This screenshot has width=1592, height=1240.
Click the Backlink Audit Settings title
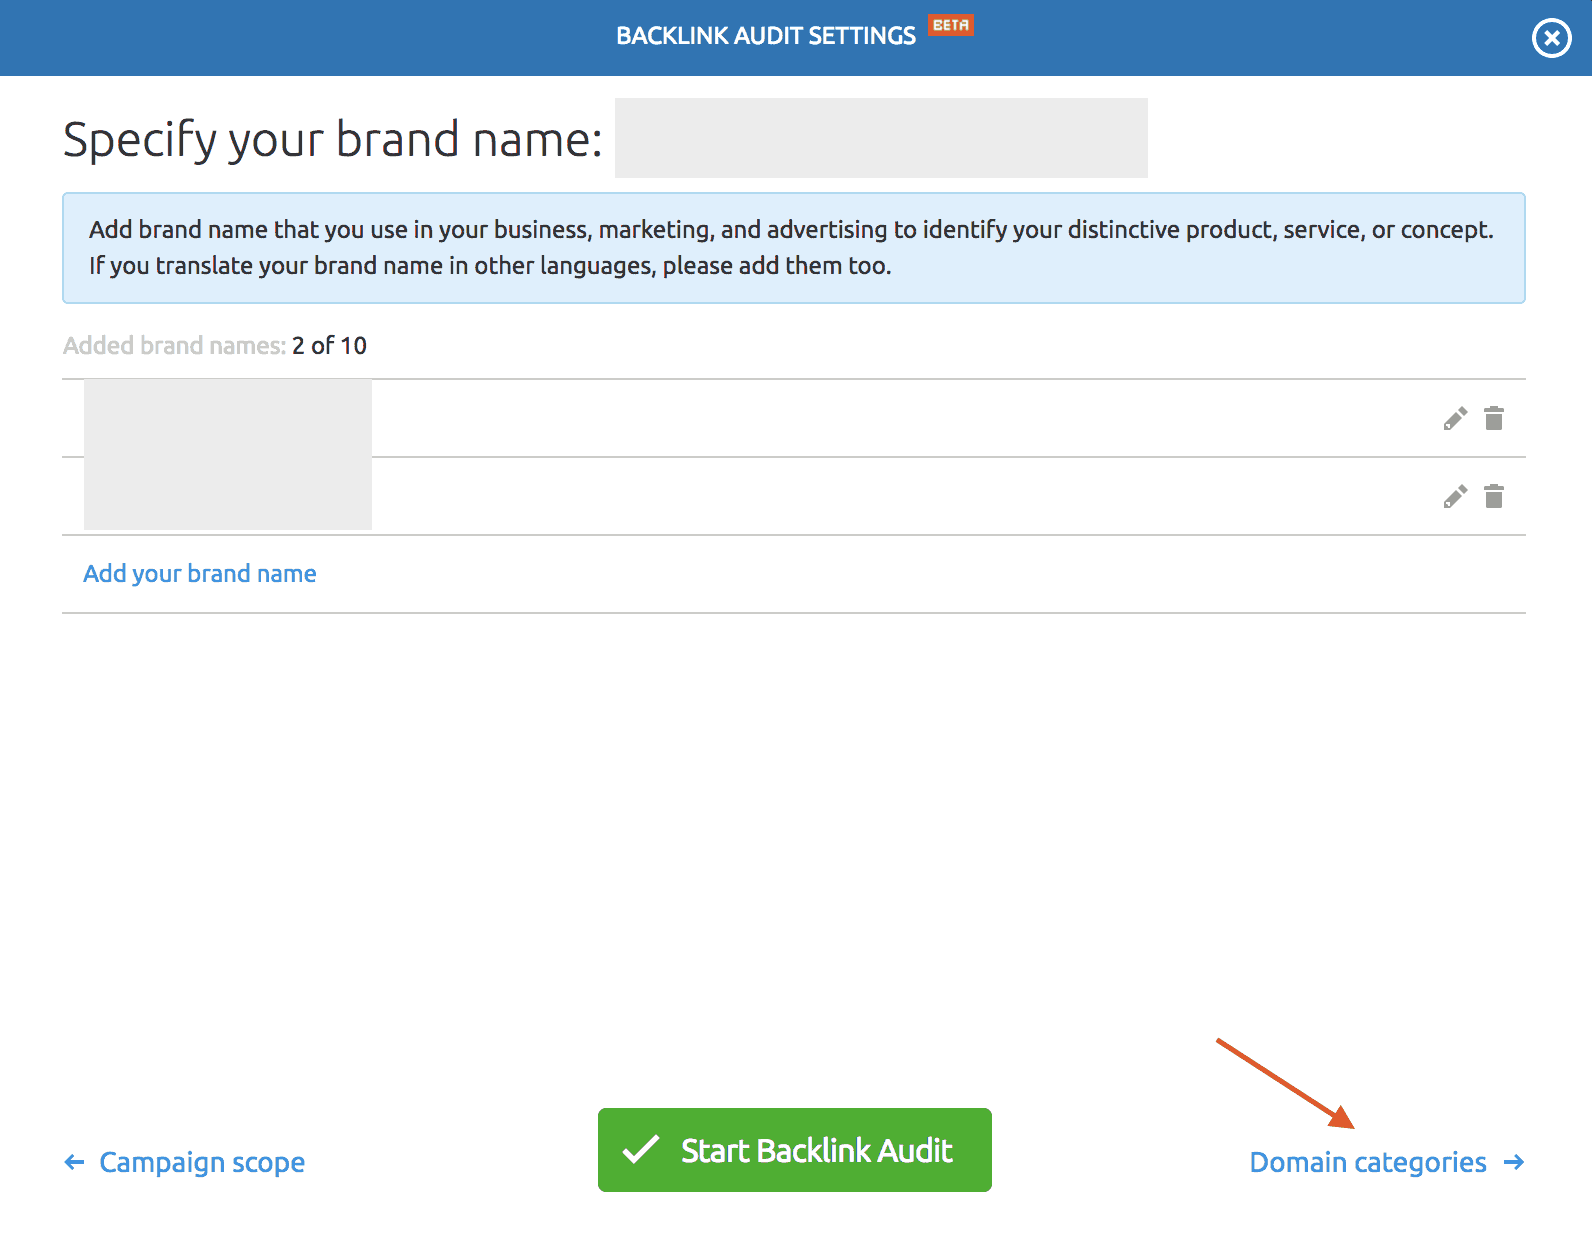pos(765,36)
